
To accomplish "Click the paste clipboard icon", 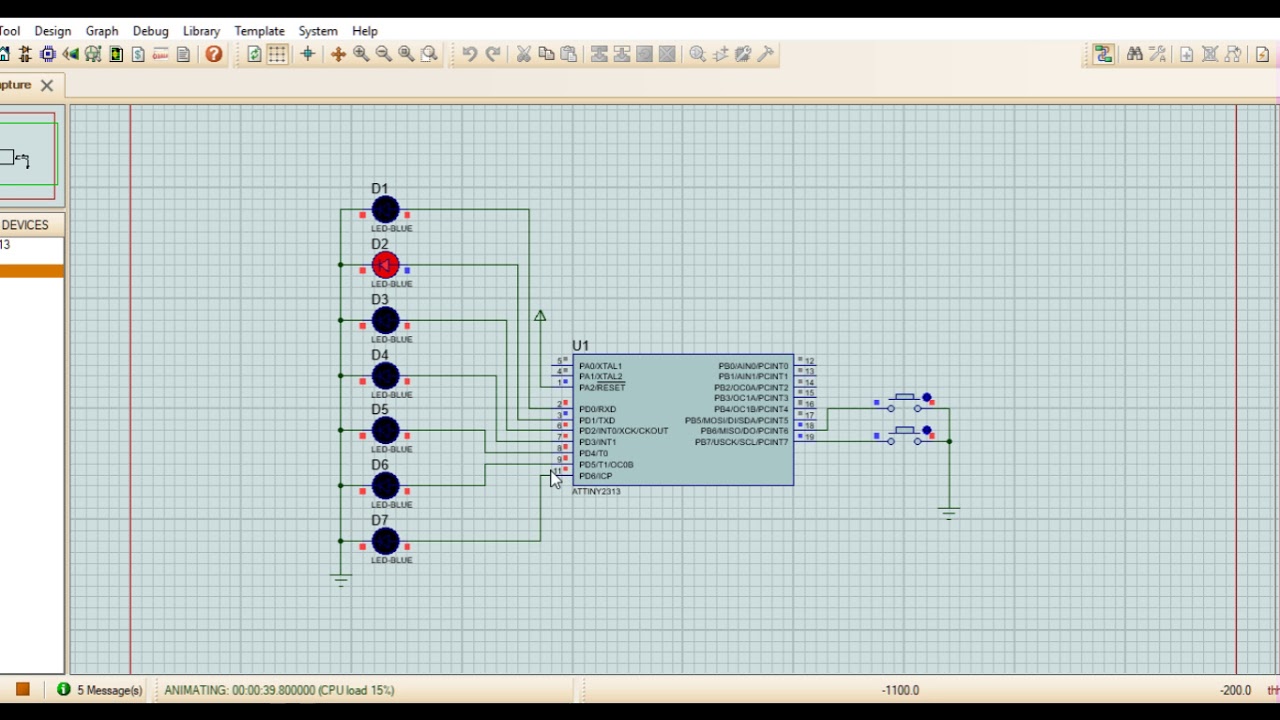I will 569,54.
